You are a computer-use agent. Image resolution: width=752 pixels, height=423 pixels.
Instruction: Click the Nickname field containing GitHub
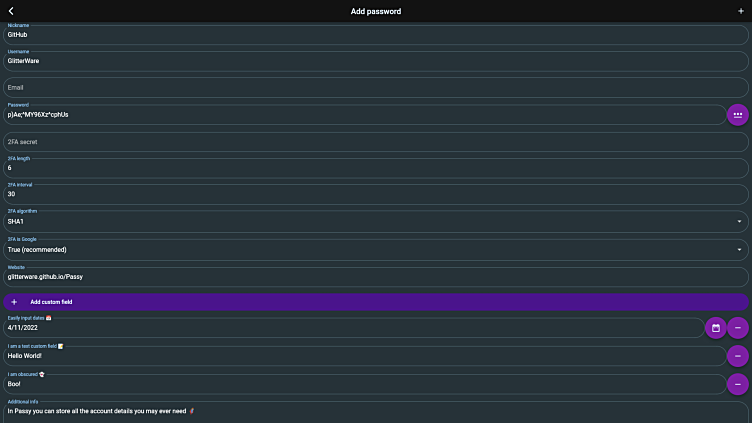[x=375, y=34]
